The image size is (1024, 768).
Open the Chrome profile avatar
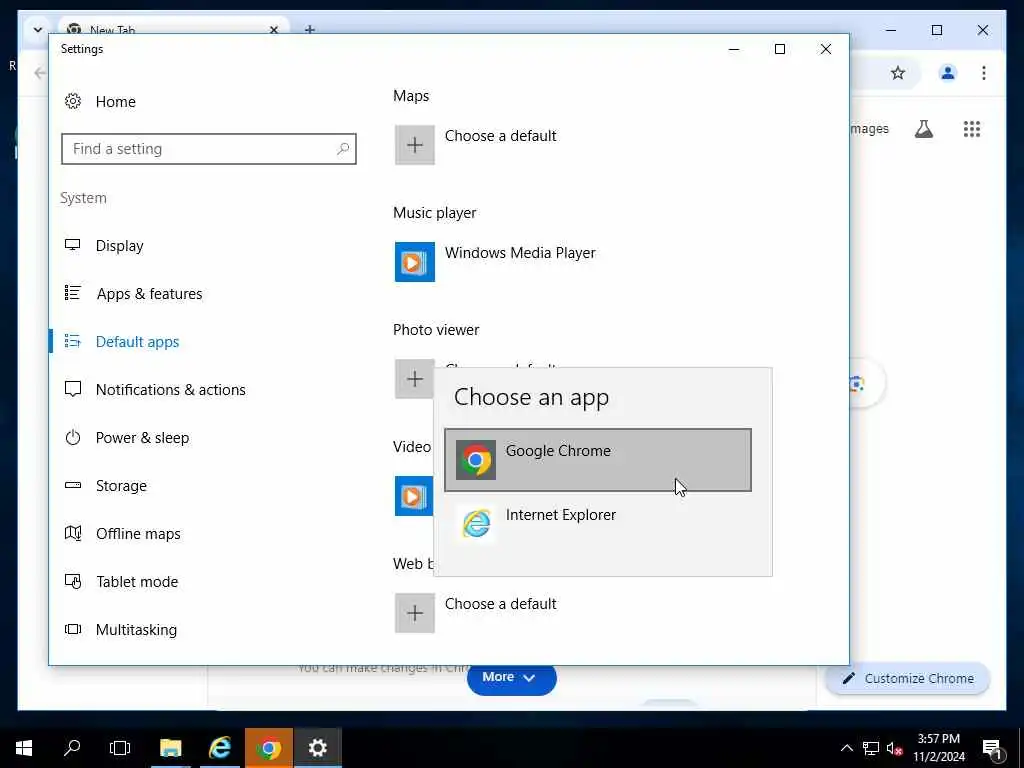(948, 73)
